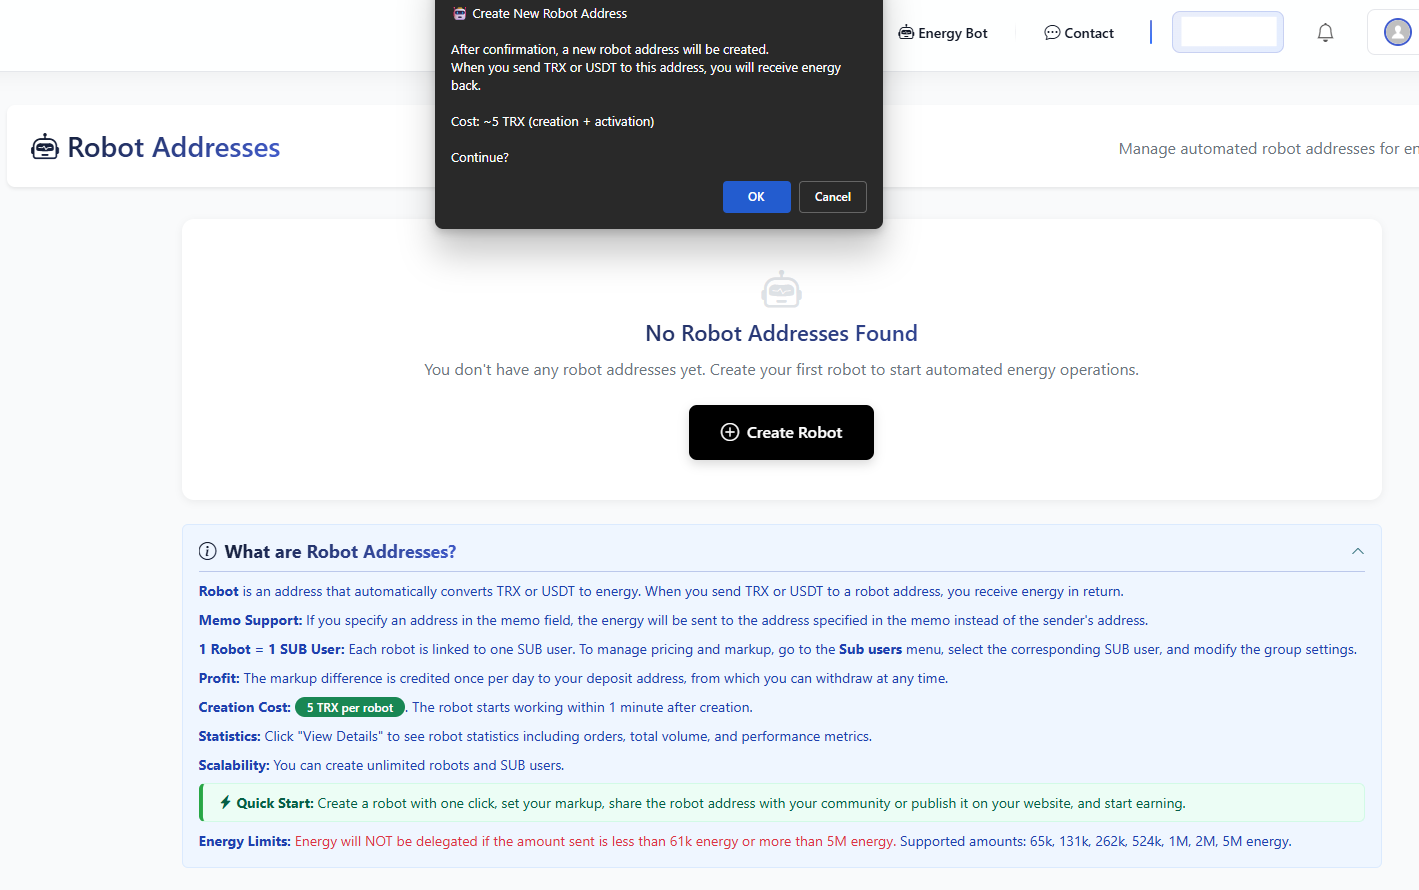Viewport: 1419px width, 890px height.
Task: Click the What are Robot Addresses? section header
Action: point(340,552)
